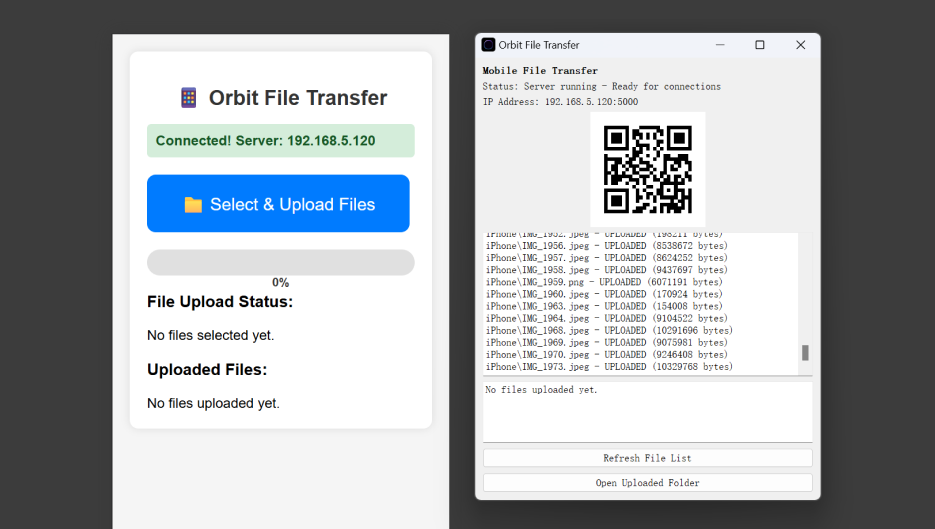Select log row IMG_1958.jpeg

coord(606,270)
